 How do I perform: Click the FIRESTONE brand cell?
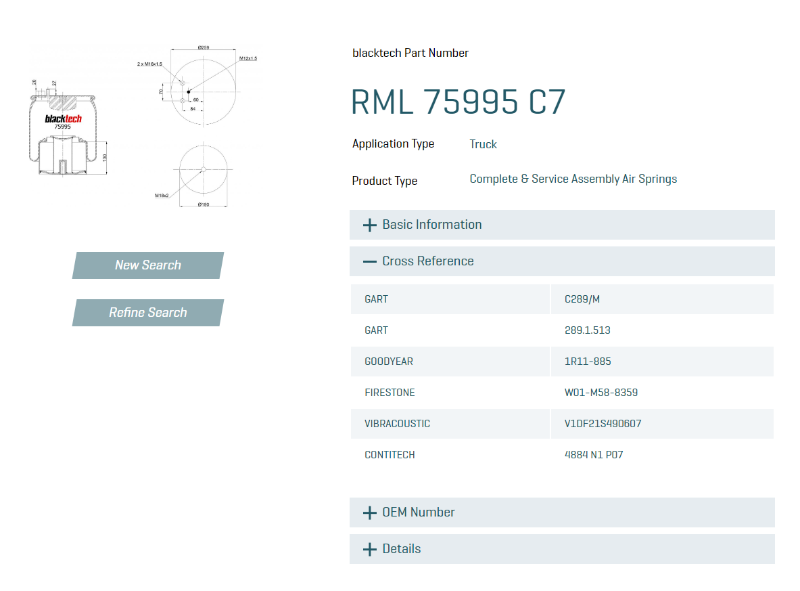point(450,393)
